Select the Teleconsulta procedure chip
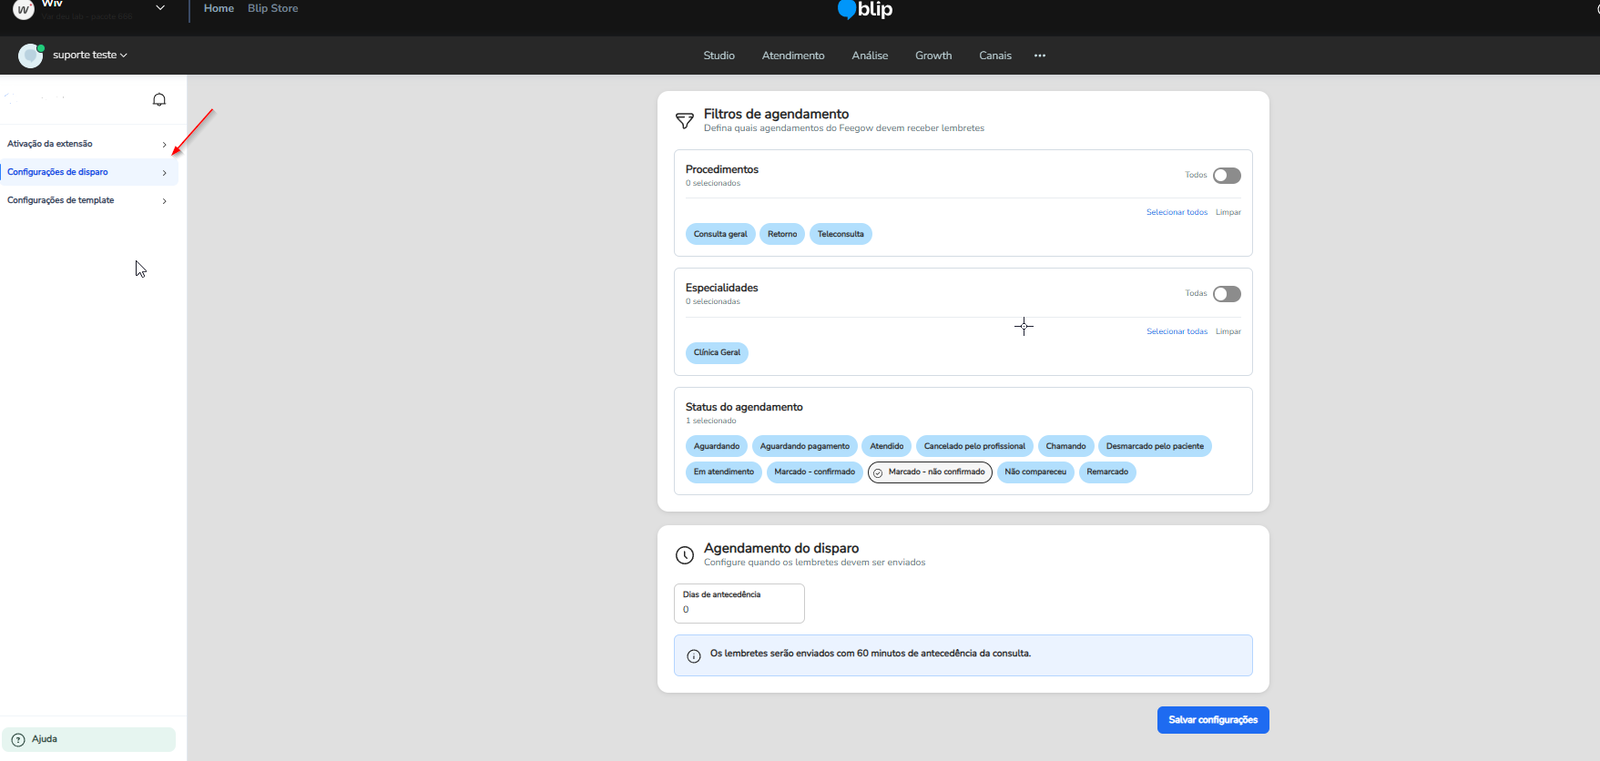The height and width of the screenshot is (761, 1600). [840, 234]
